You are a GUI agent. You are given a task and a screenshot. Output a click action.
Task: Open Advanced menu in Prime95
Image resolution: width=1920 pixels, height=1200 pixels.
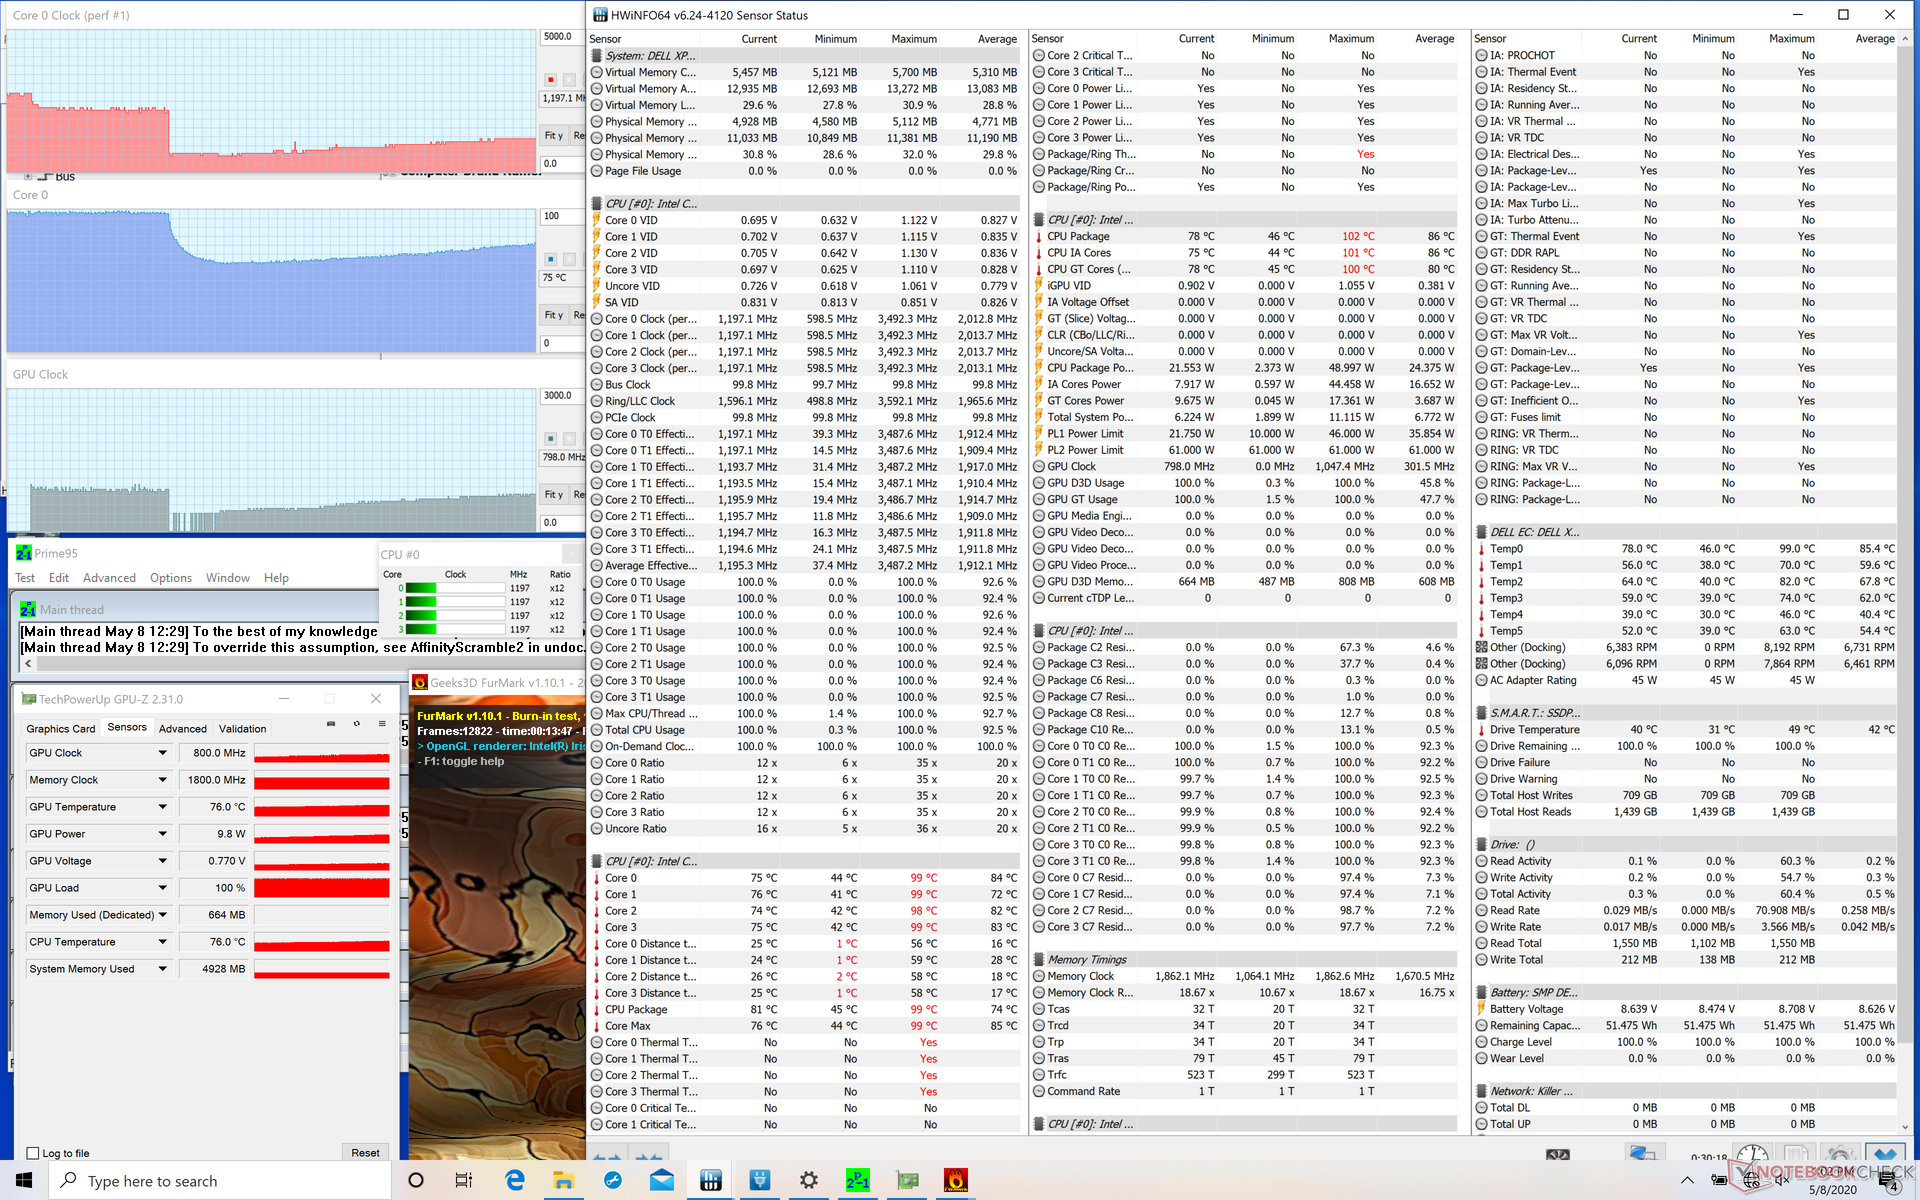pos(109,578)
